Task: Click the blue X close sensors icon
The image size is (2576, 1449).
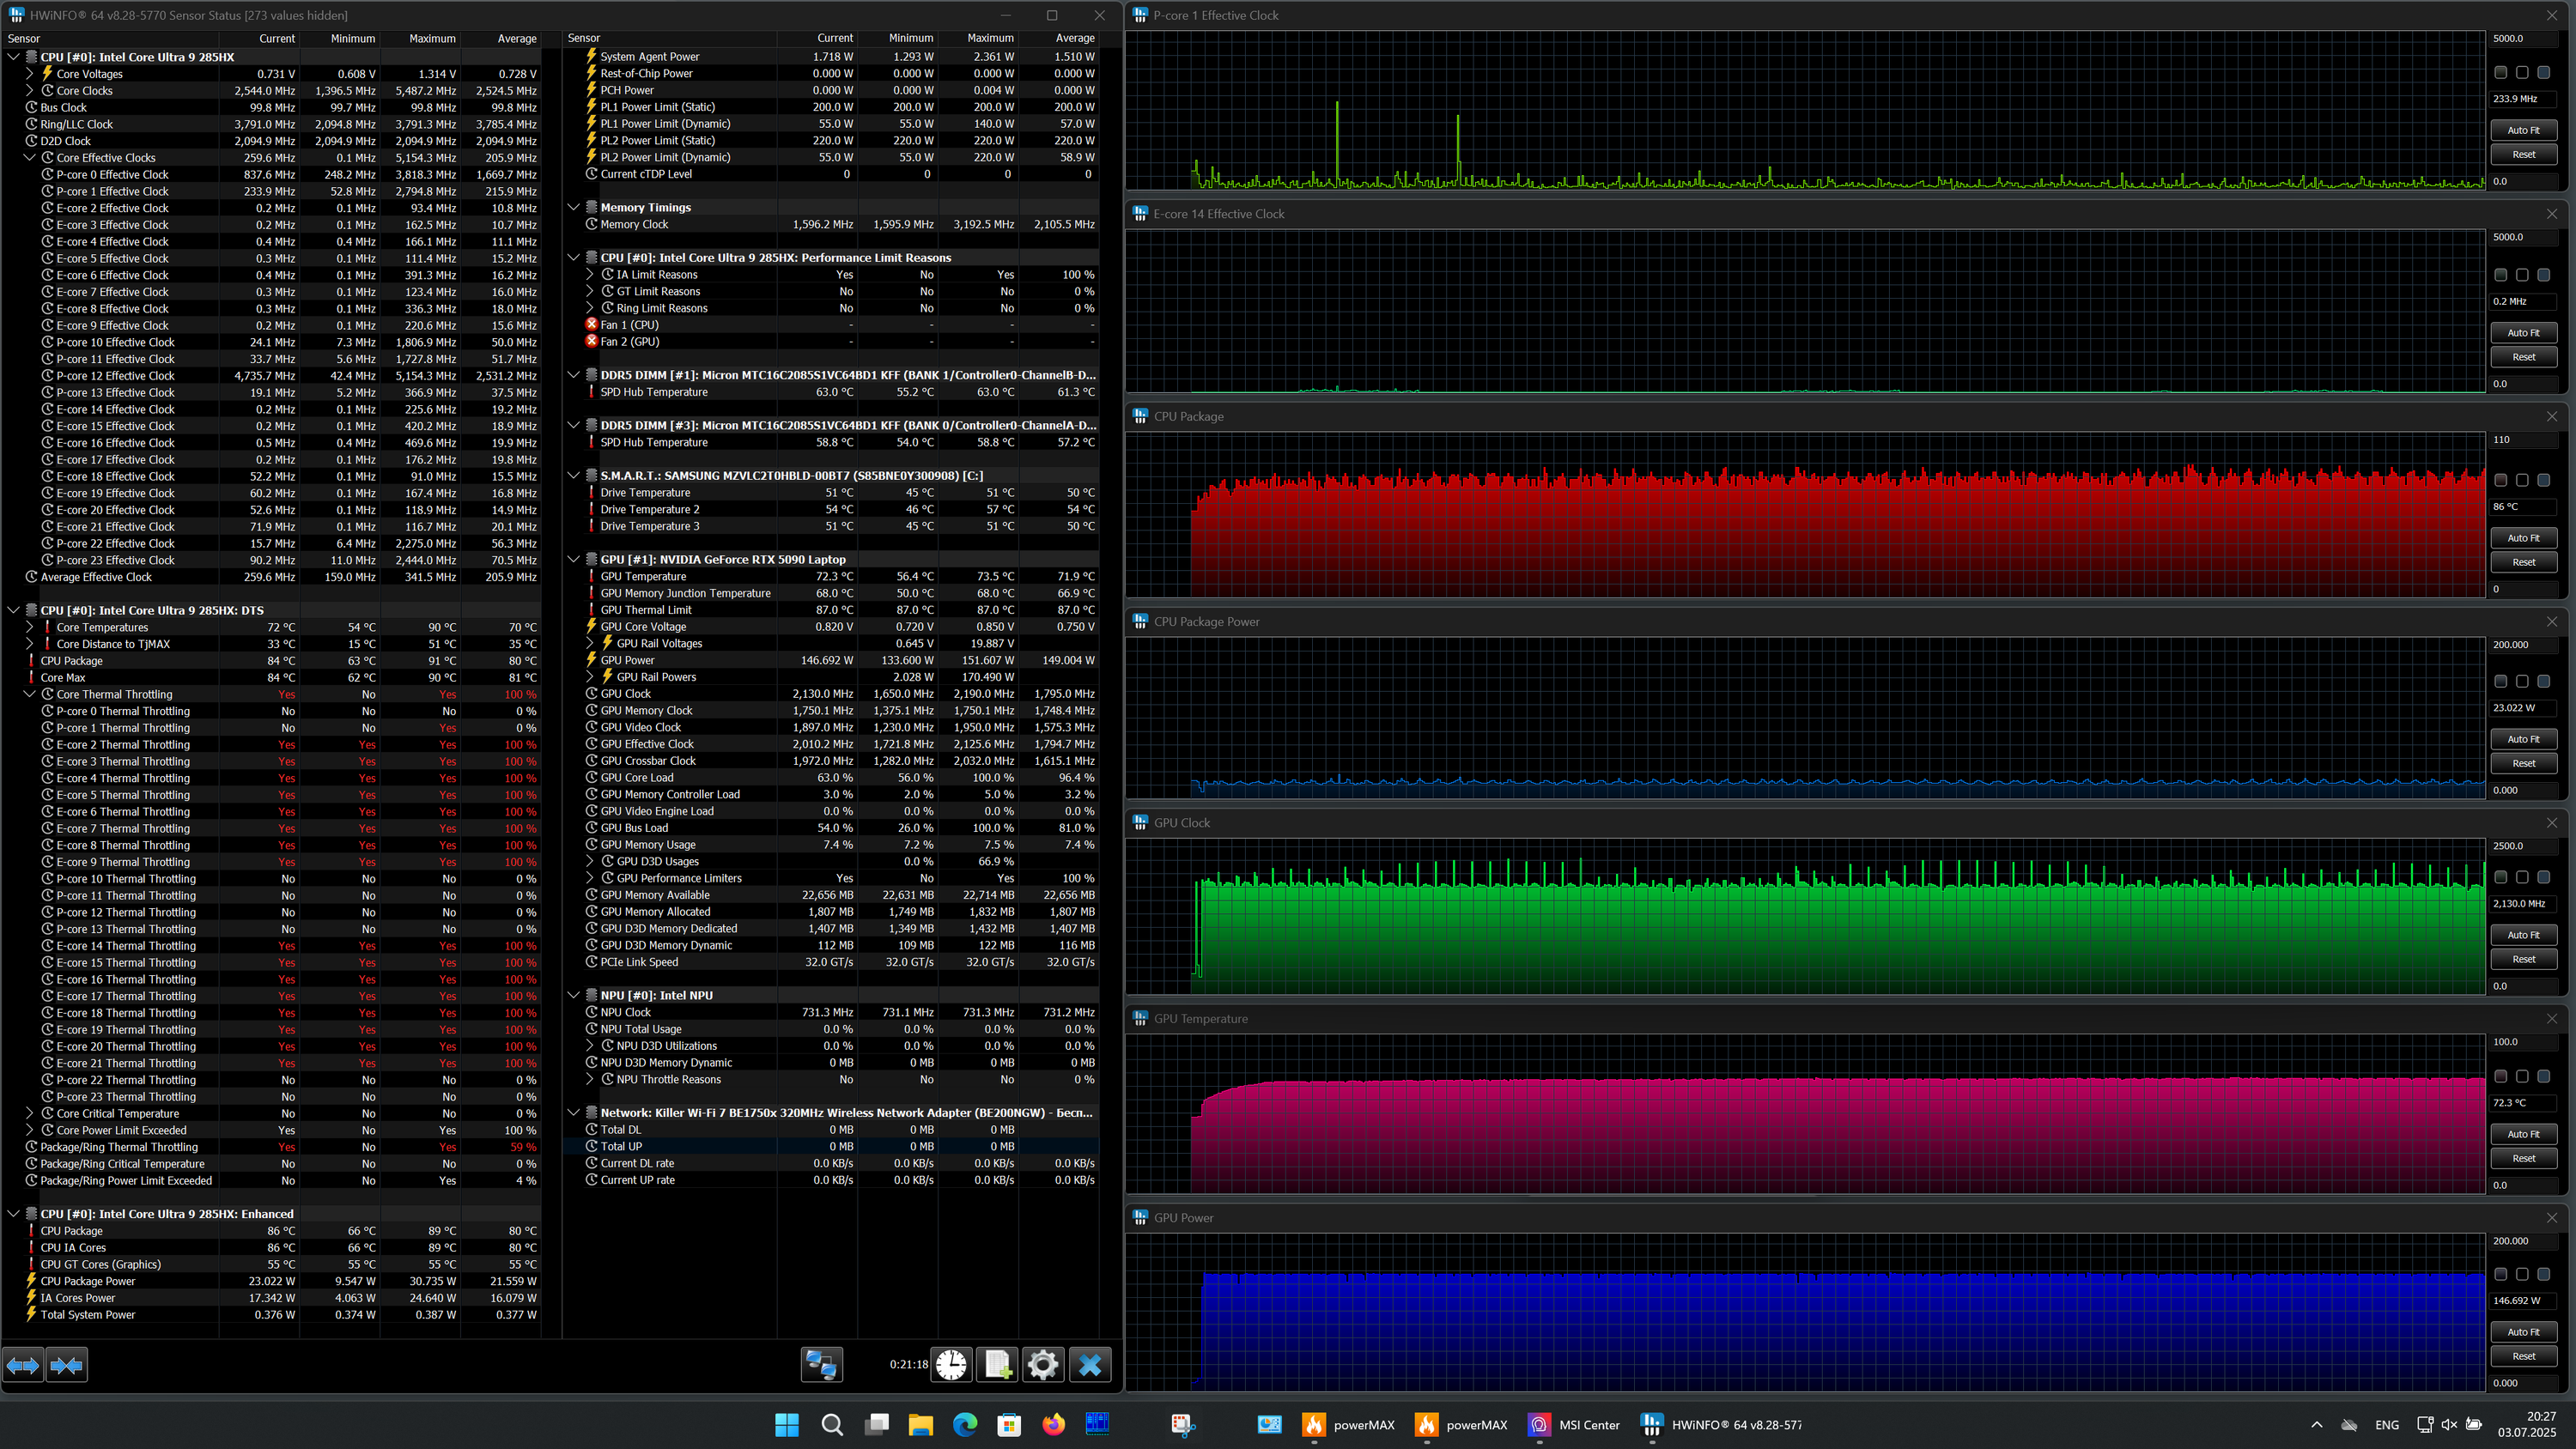Action: coord(1089,1364)
